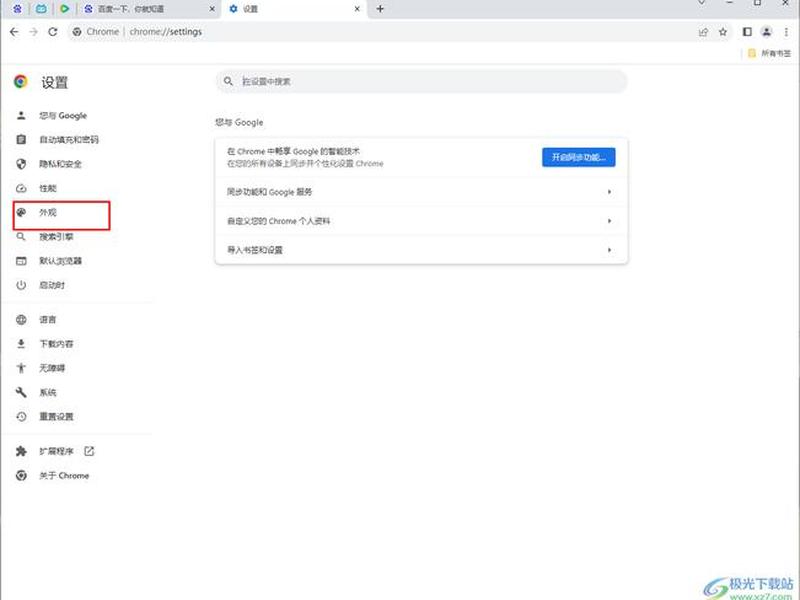Open the side panel icon

(747, 32)
